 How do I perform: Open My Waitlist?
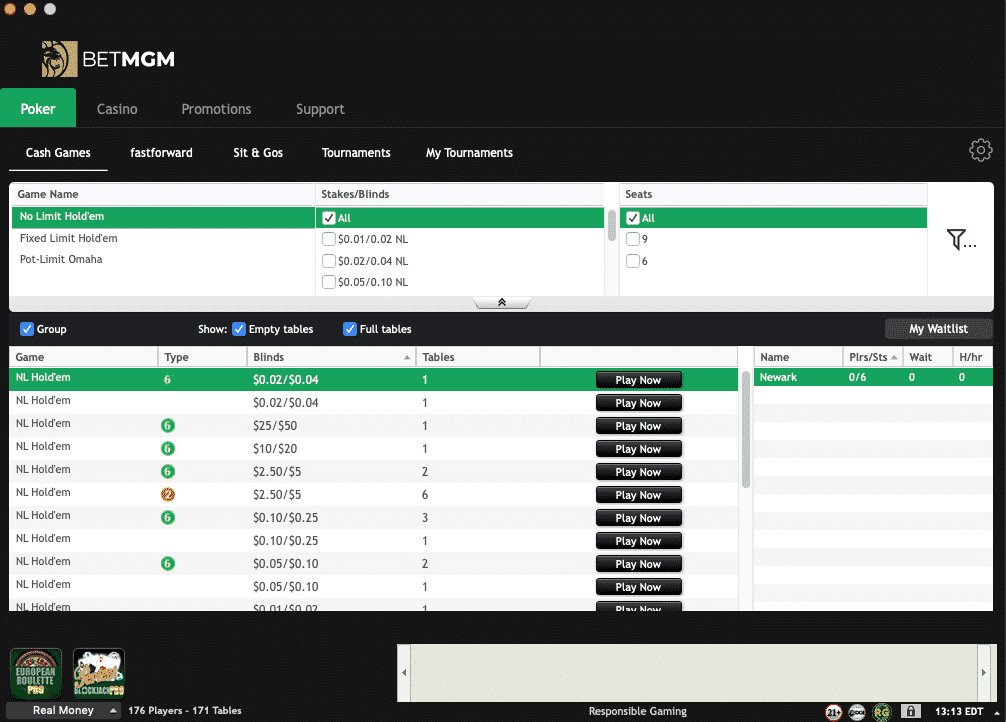[938, 329]
